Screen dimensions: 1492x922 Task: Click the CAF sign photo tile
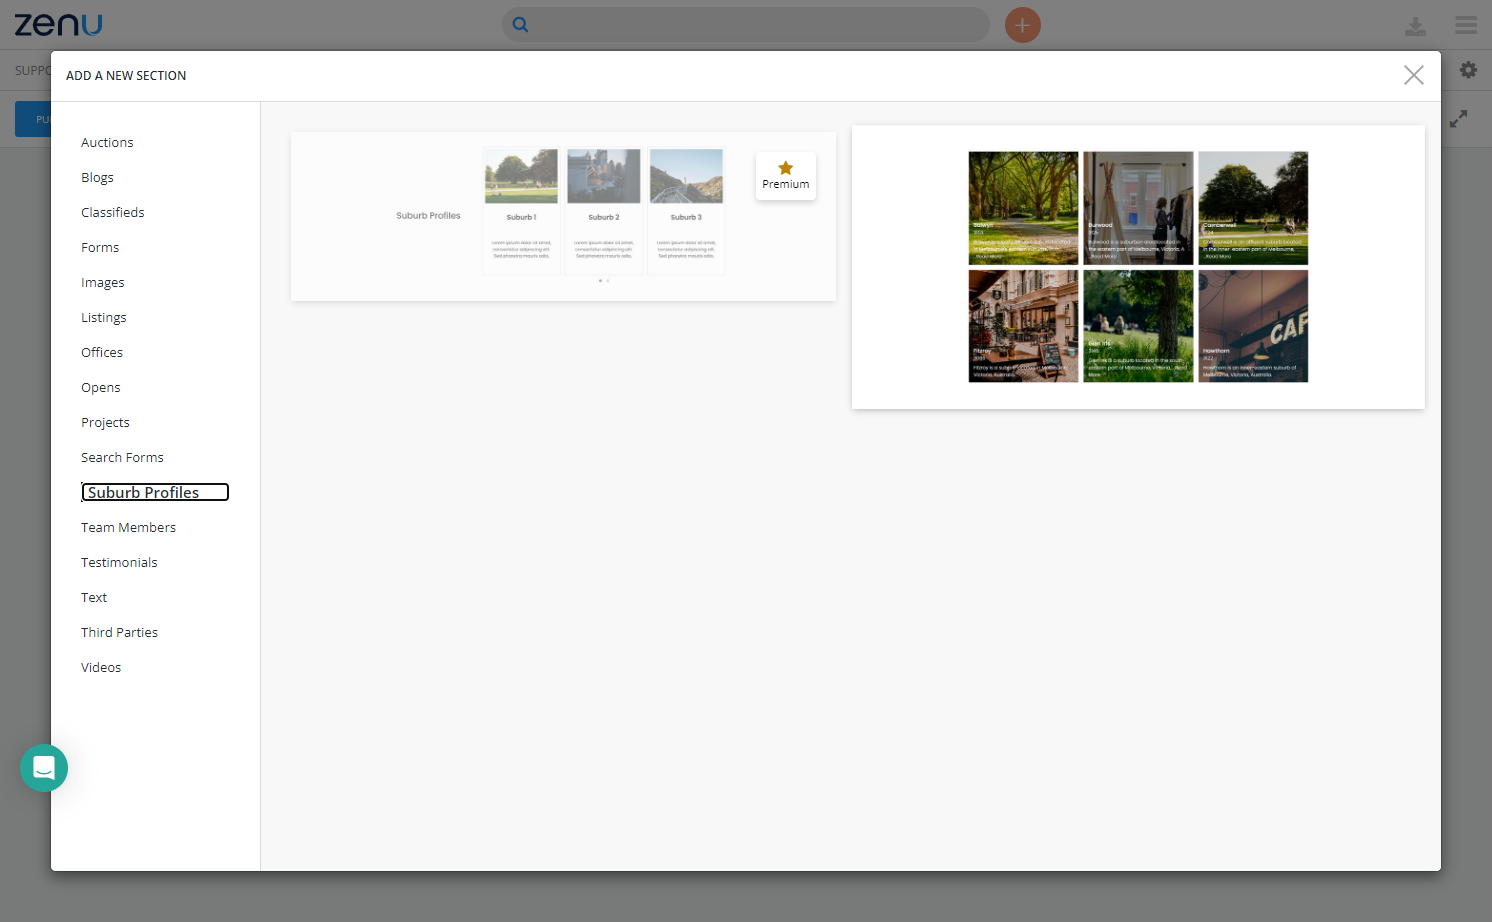pos(1253,326)
